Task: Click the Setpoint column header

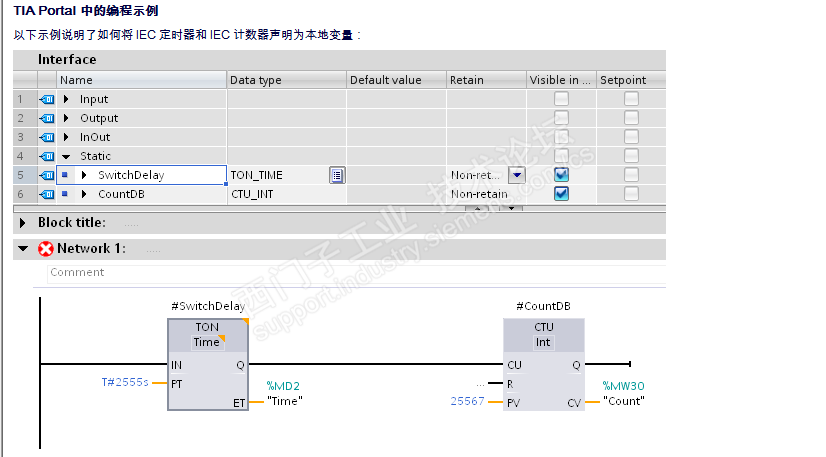Action: pos(631,80)
